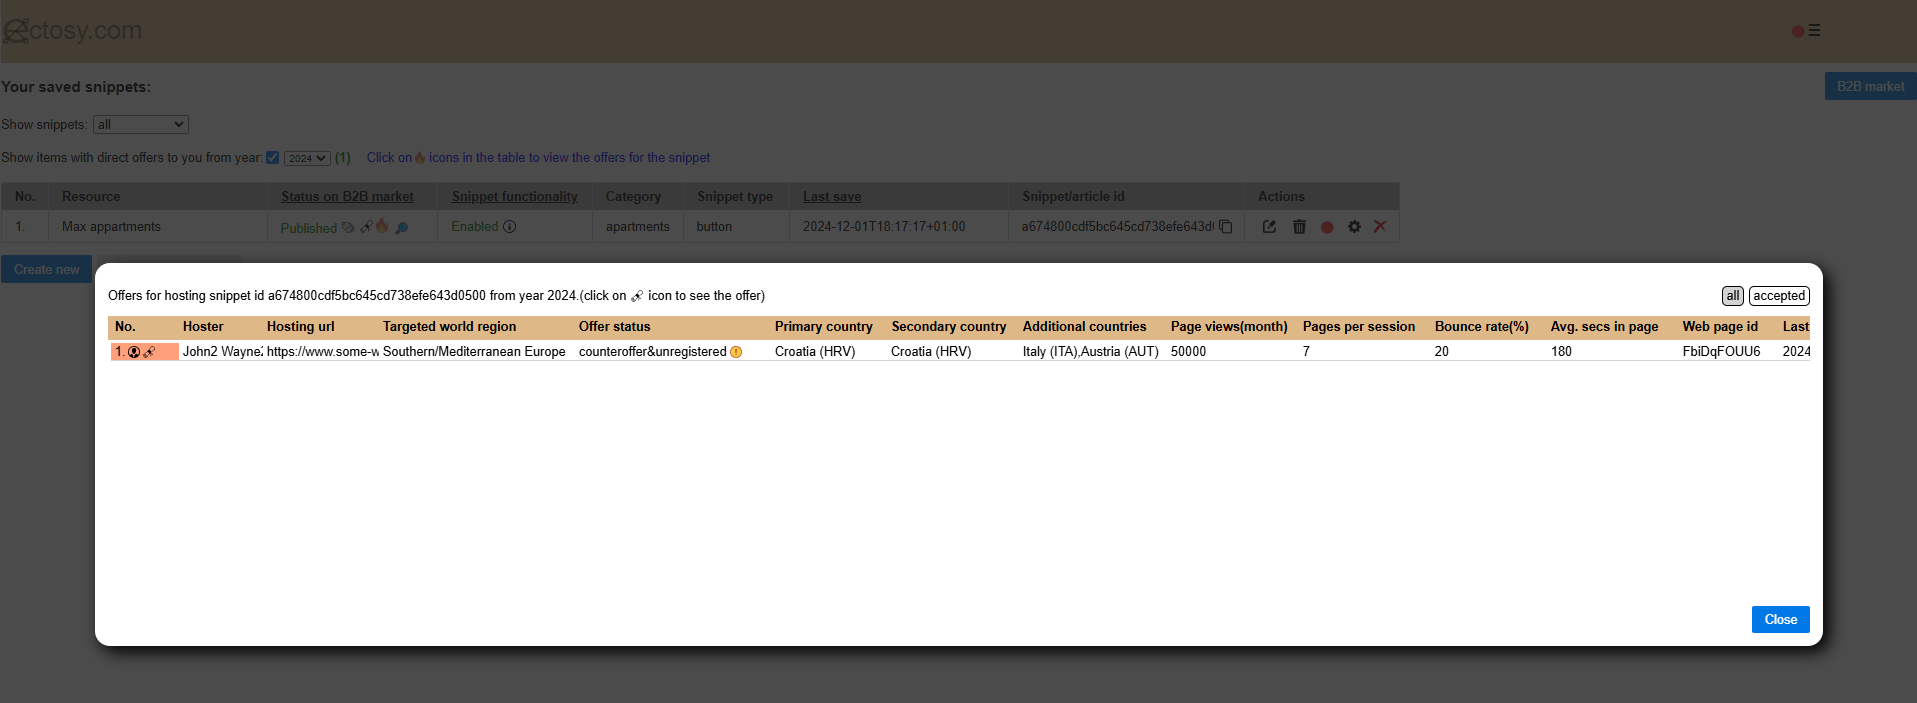Open the Show snippets dropdown

point(140,125)
